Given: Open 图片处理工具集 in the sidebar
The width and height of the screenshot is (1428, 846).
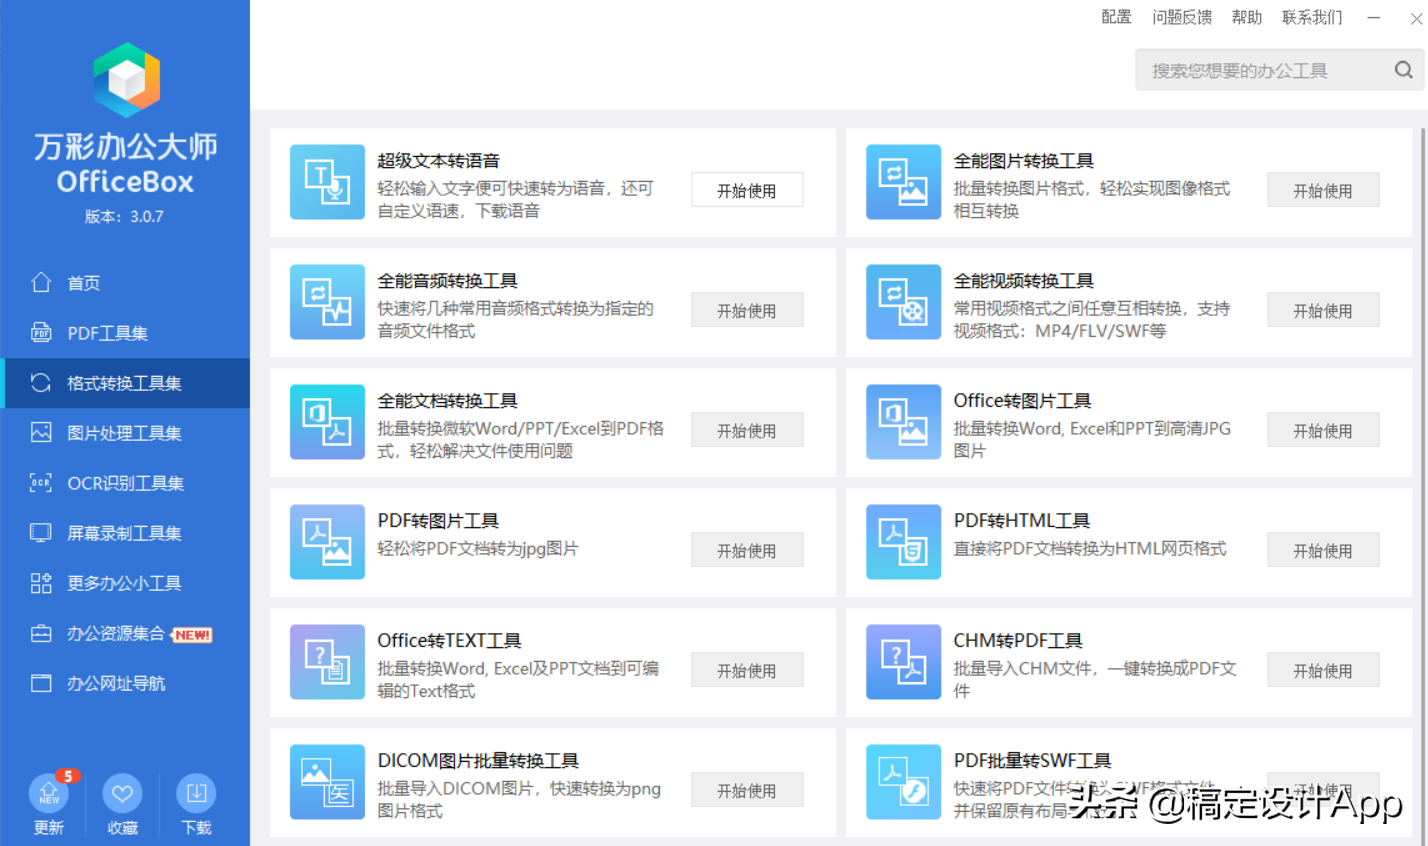Looking at the screenshot, I should (x=125, y=433).
